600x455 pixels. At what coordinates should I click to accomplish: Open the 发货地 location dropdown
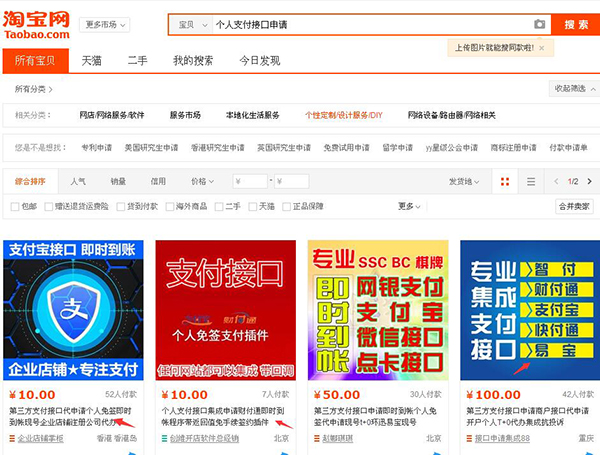[x=464, y=181]
